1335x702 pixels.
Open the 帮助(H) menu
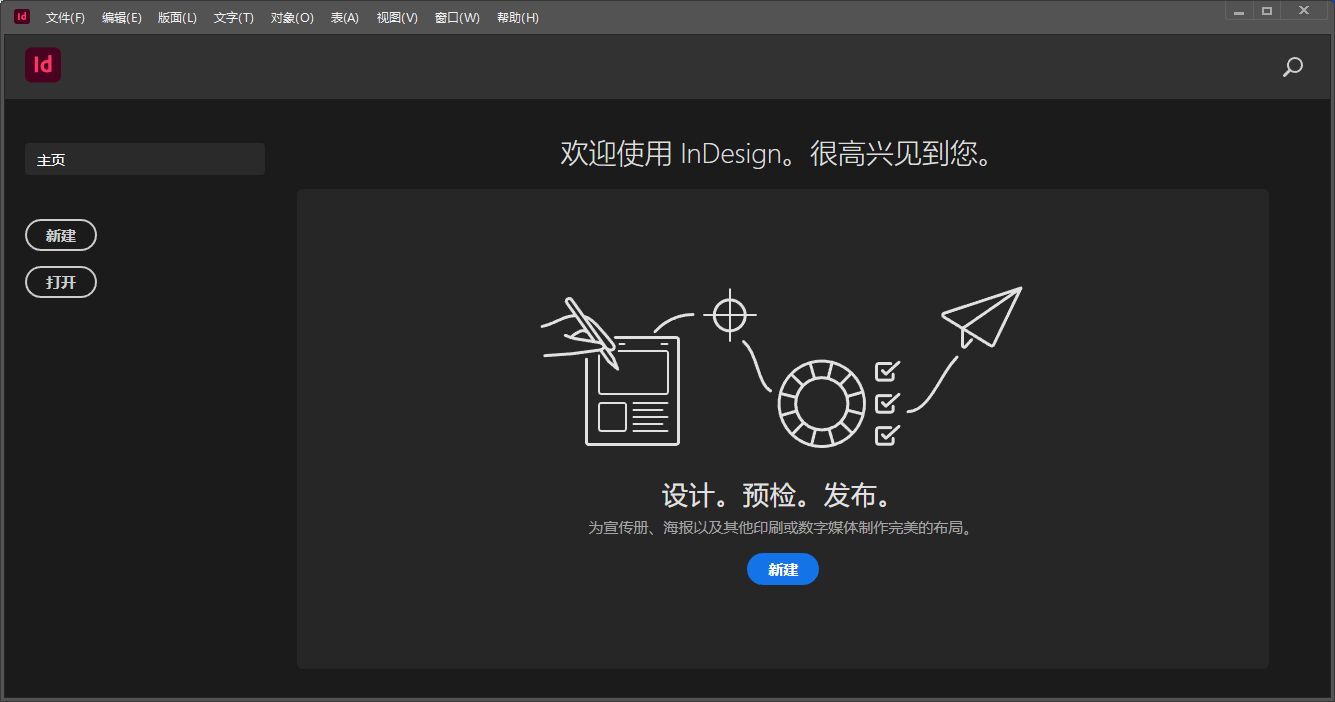[518, 18]
